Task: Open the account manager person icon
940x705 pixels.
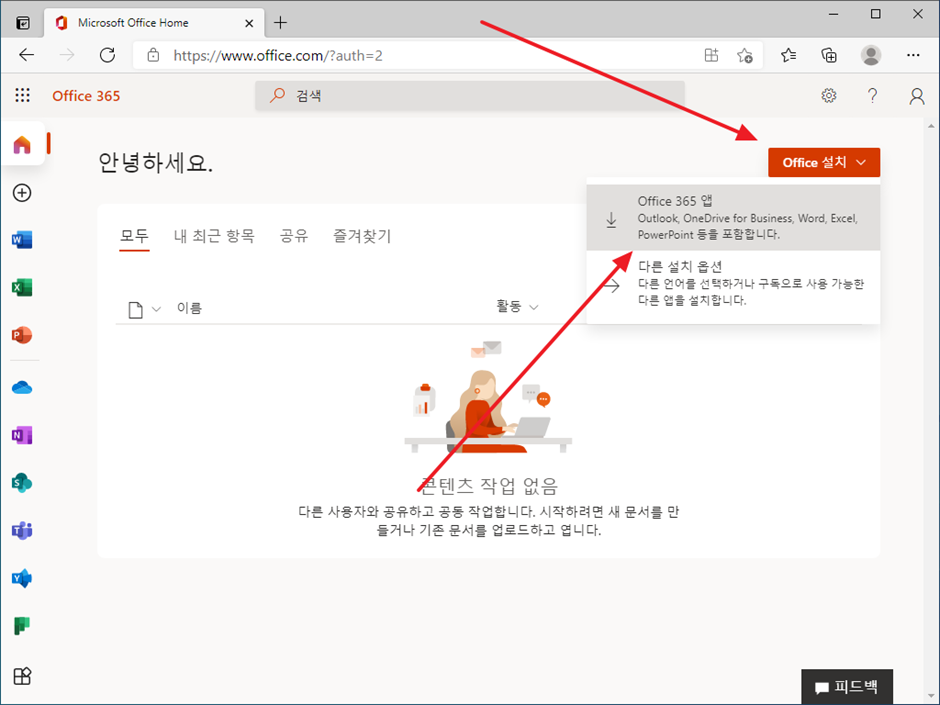Action: coord(917,96)
